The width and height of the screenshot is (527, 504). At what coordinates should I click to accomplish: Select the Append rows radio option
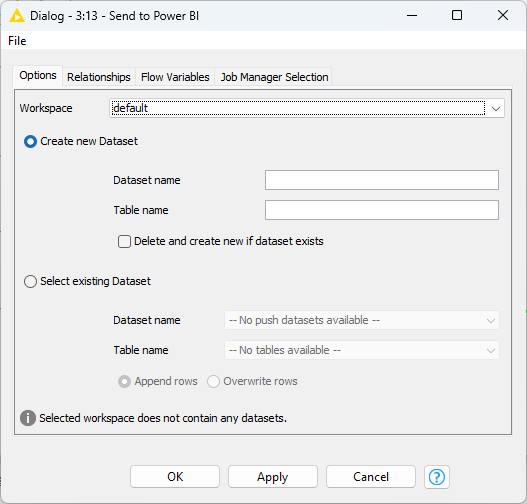pos(124,382)
